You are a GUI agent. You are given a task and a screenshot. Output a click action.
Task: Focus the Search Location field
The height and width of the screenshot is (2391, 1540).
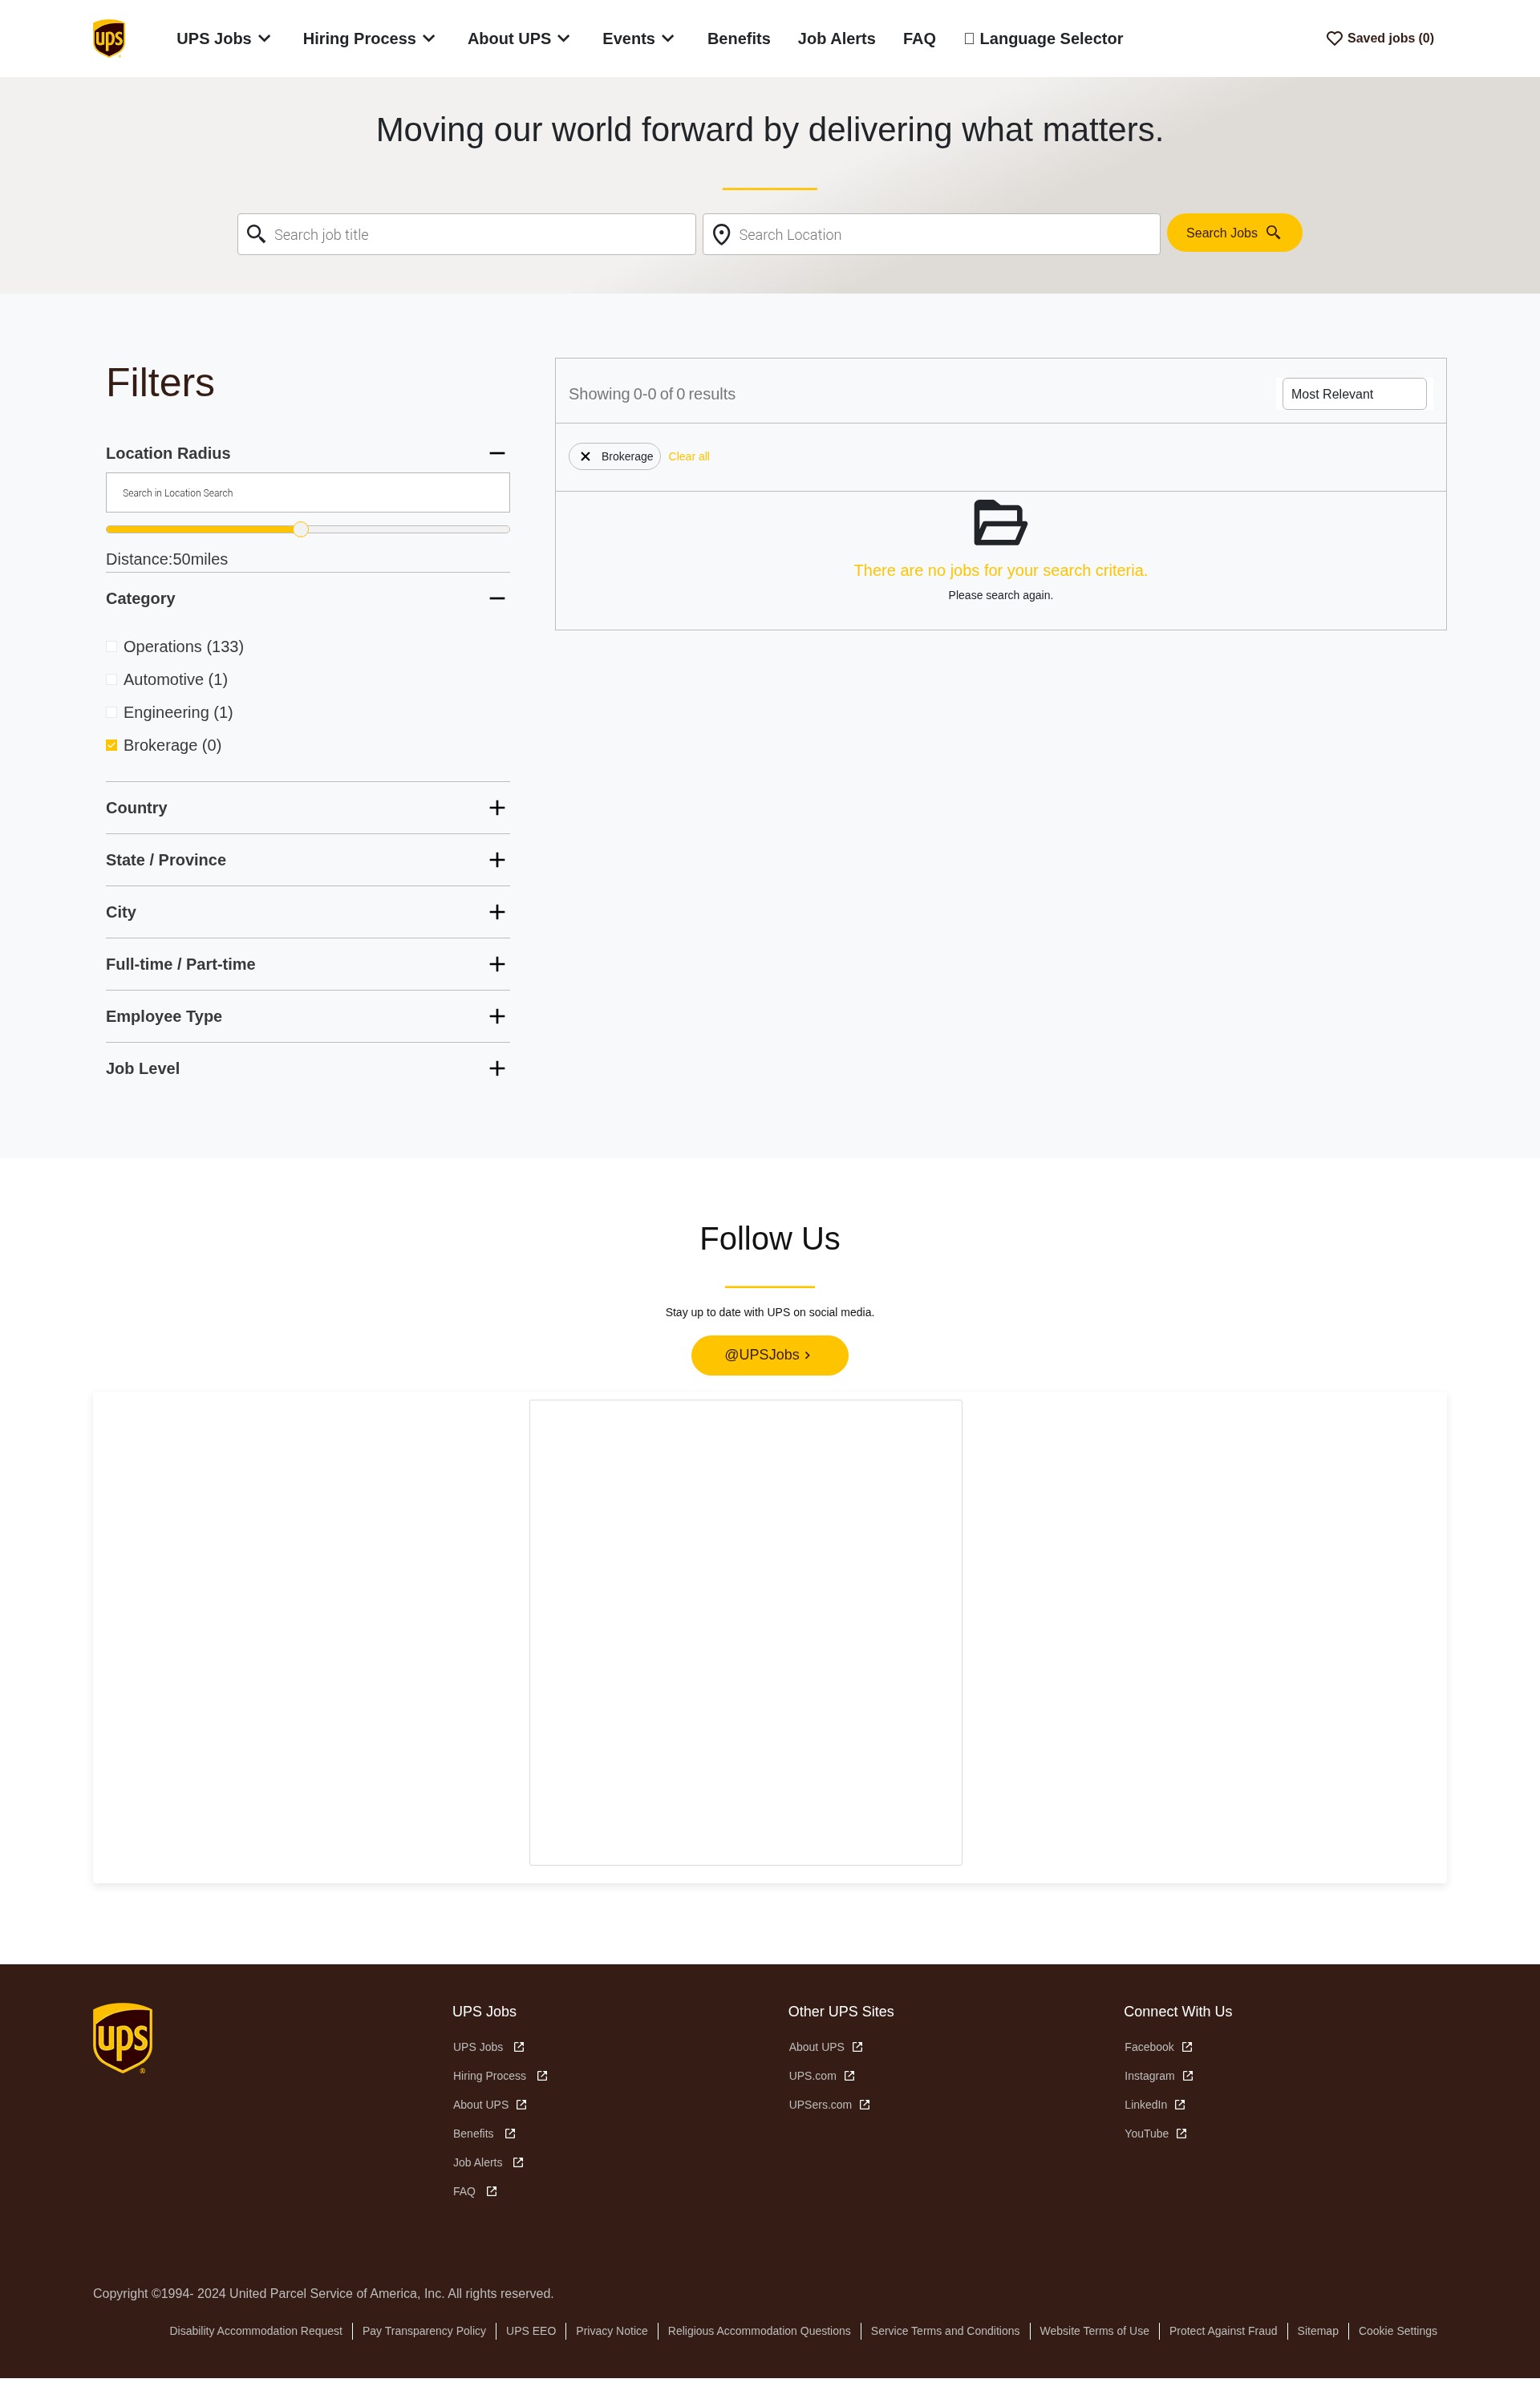pyautogui.click(x=931, y=234)
